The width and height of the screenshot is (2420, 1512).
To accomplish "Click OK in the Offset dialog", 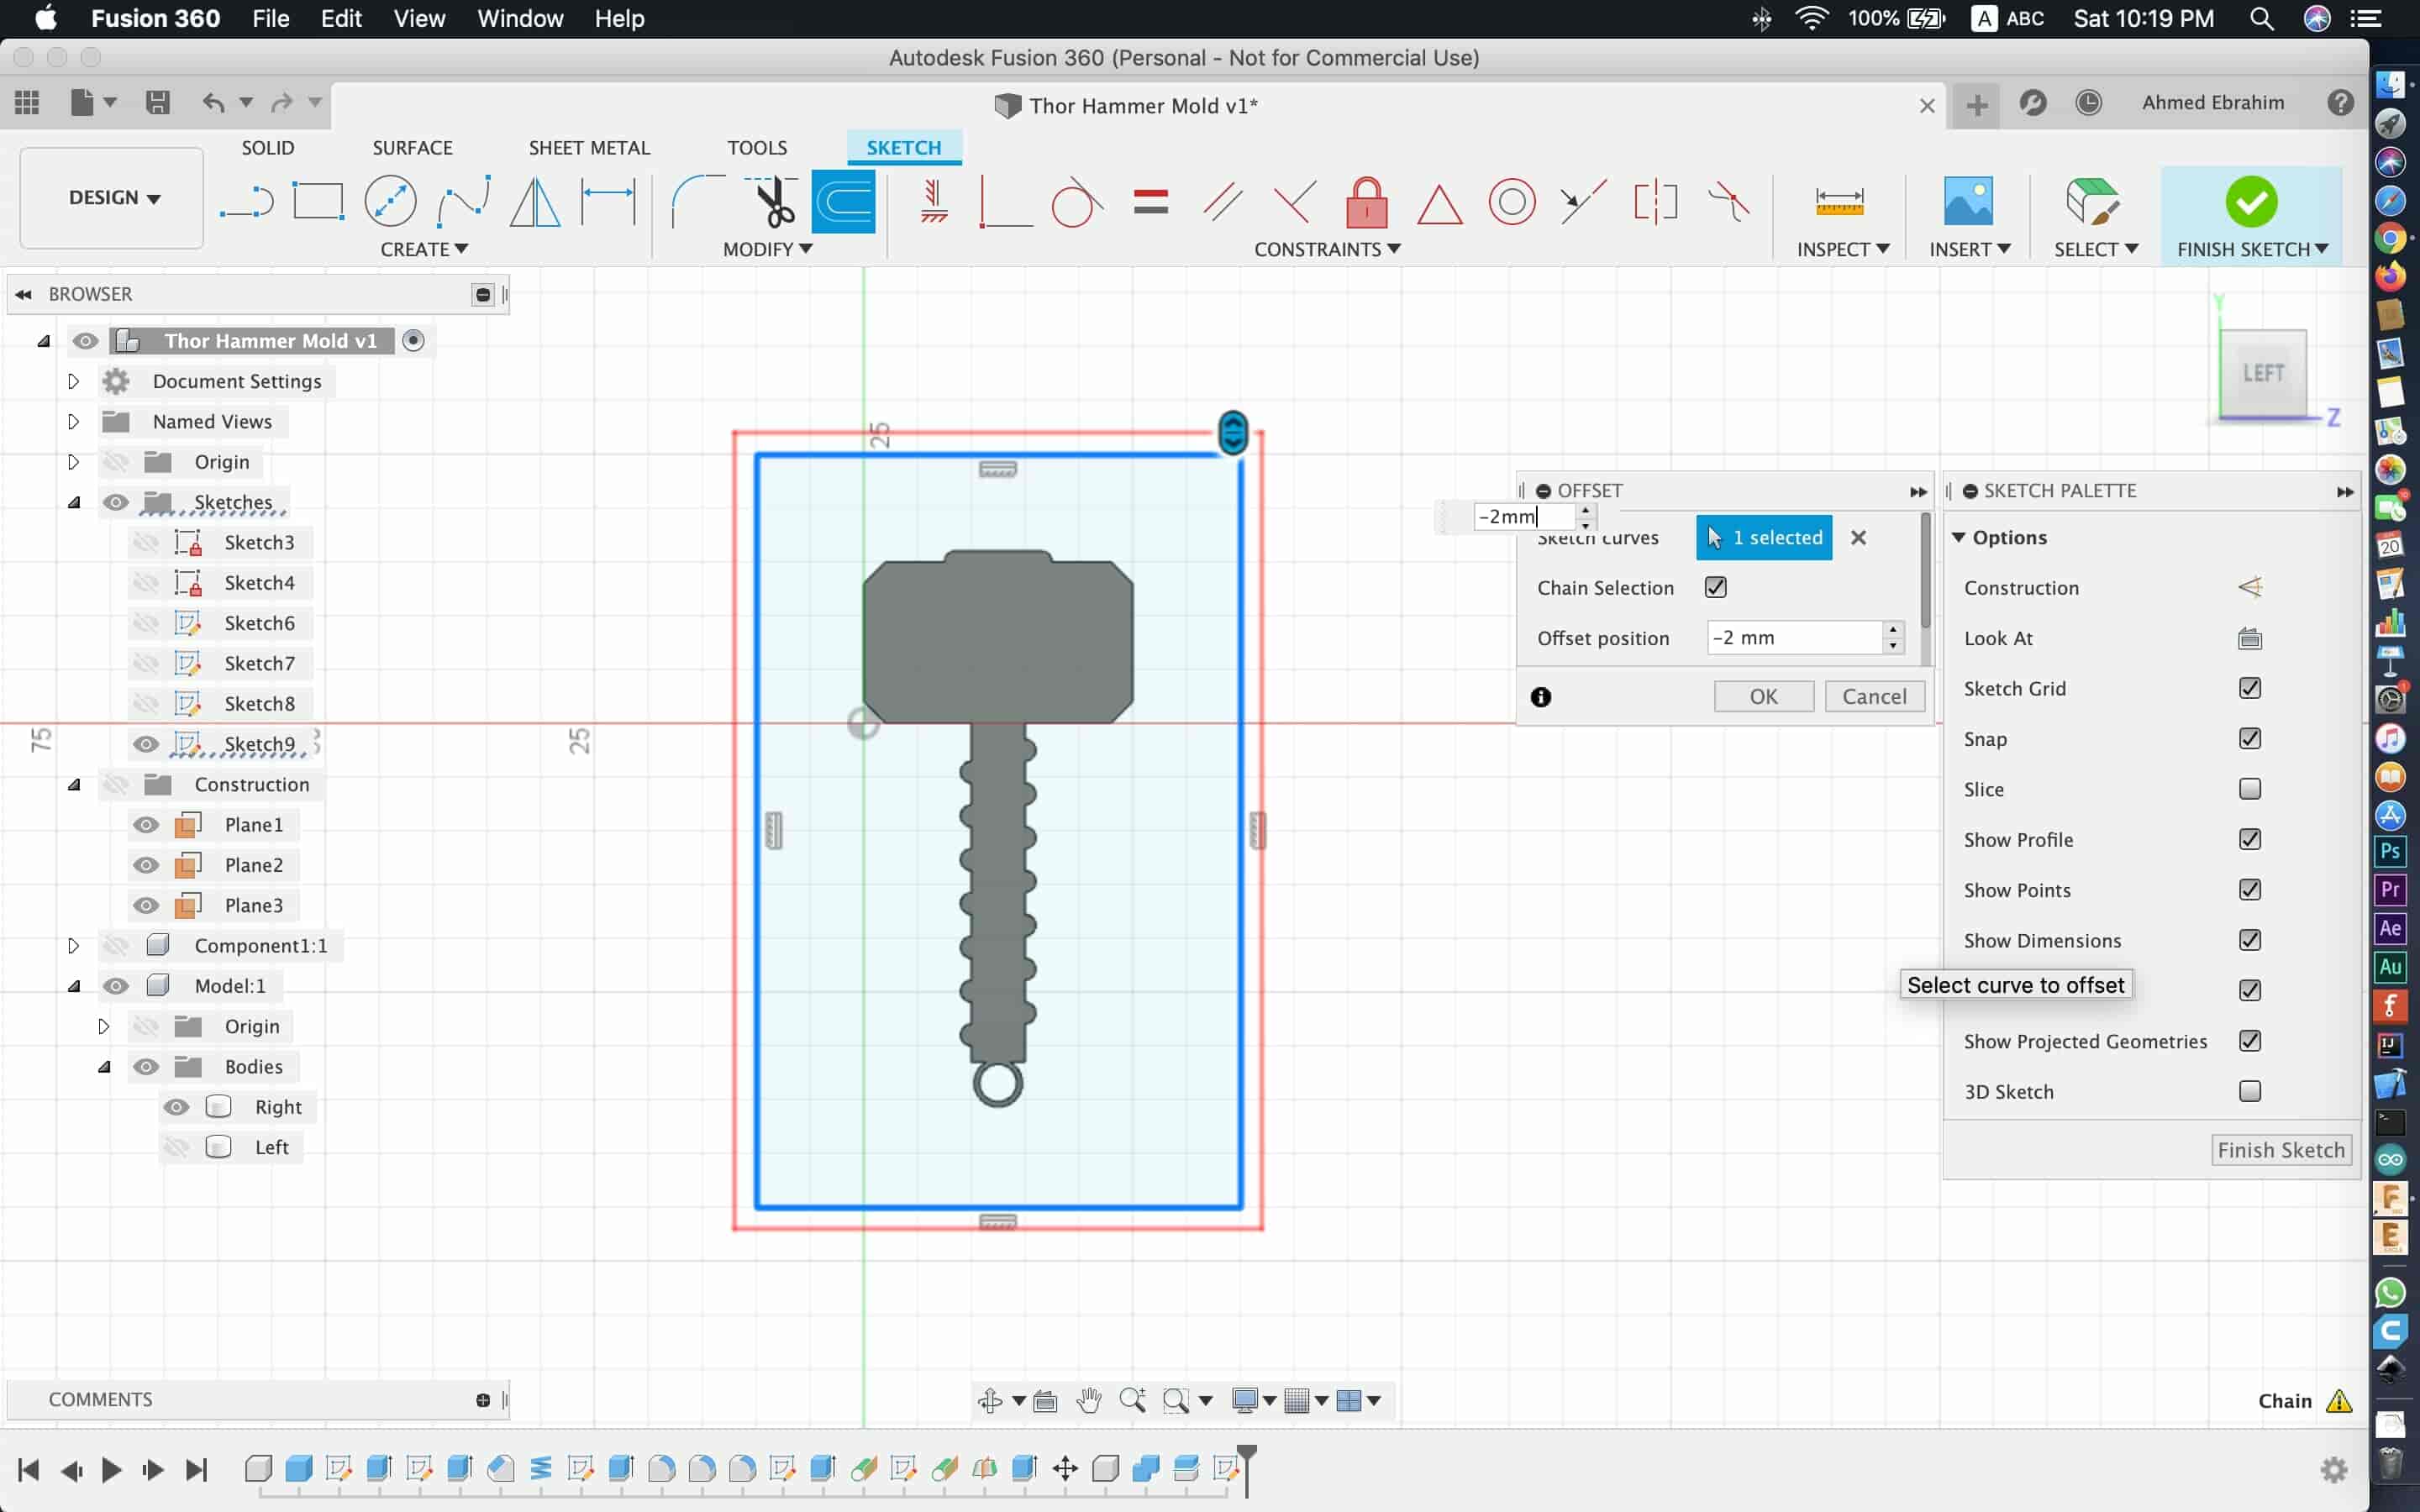I will point(1763,695).
